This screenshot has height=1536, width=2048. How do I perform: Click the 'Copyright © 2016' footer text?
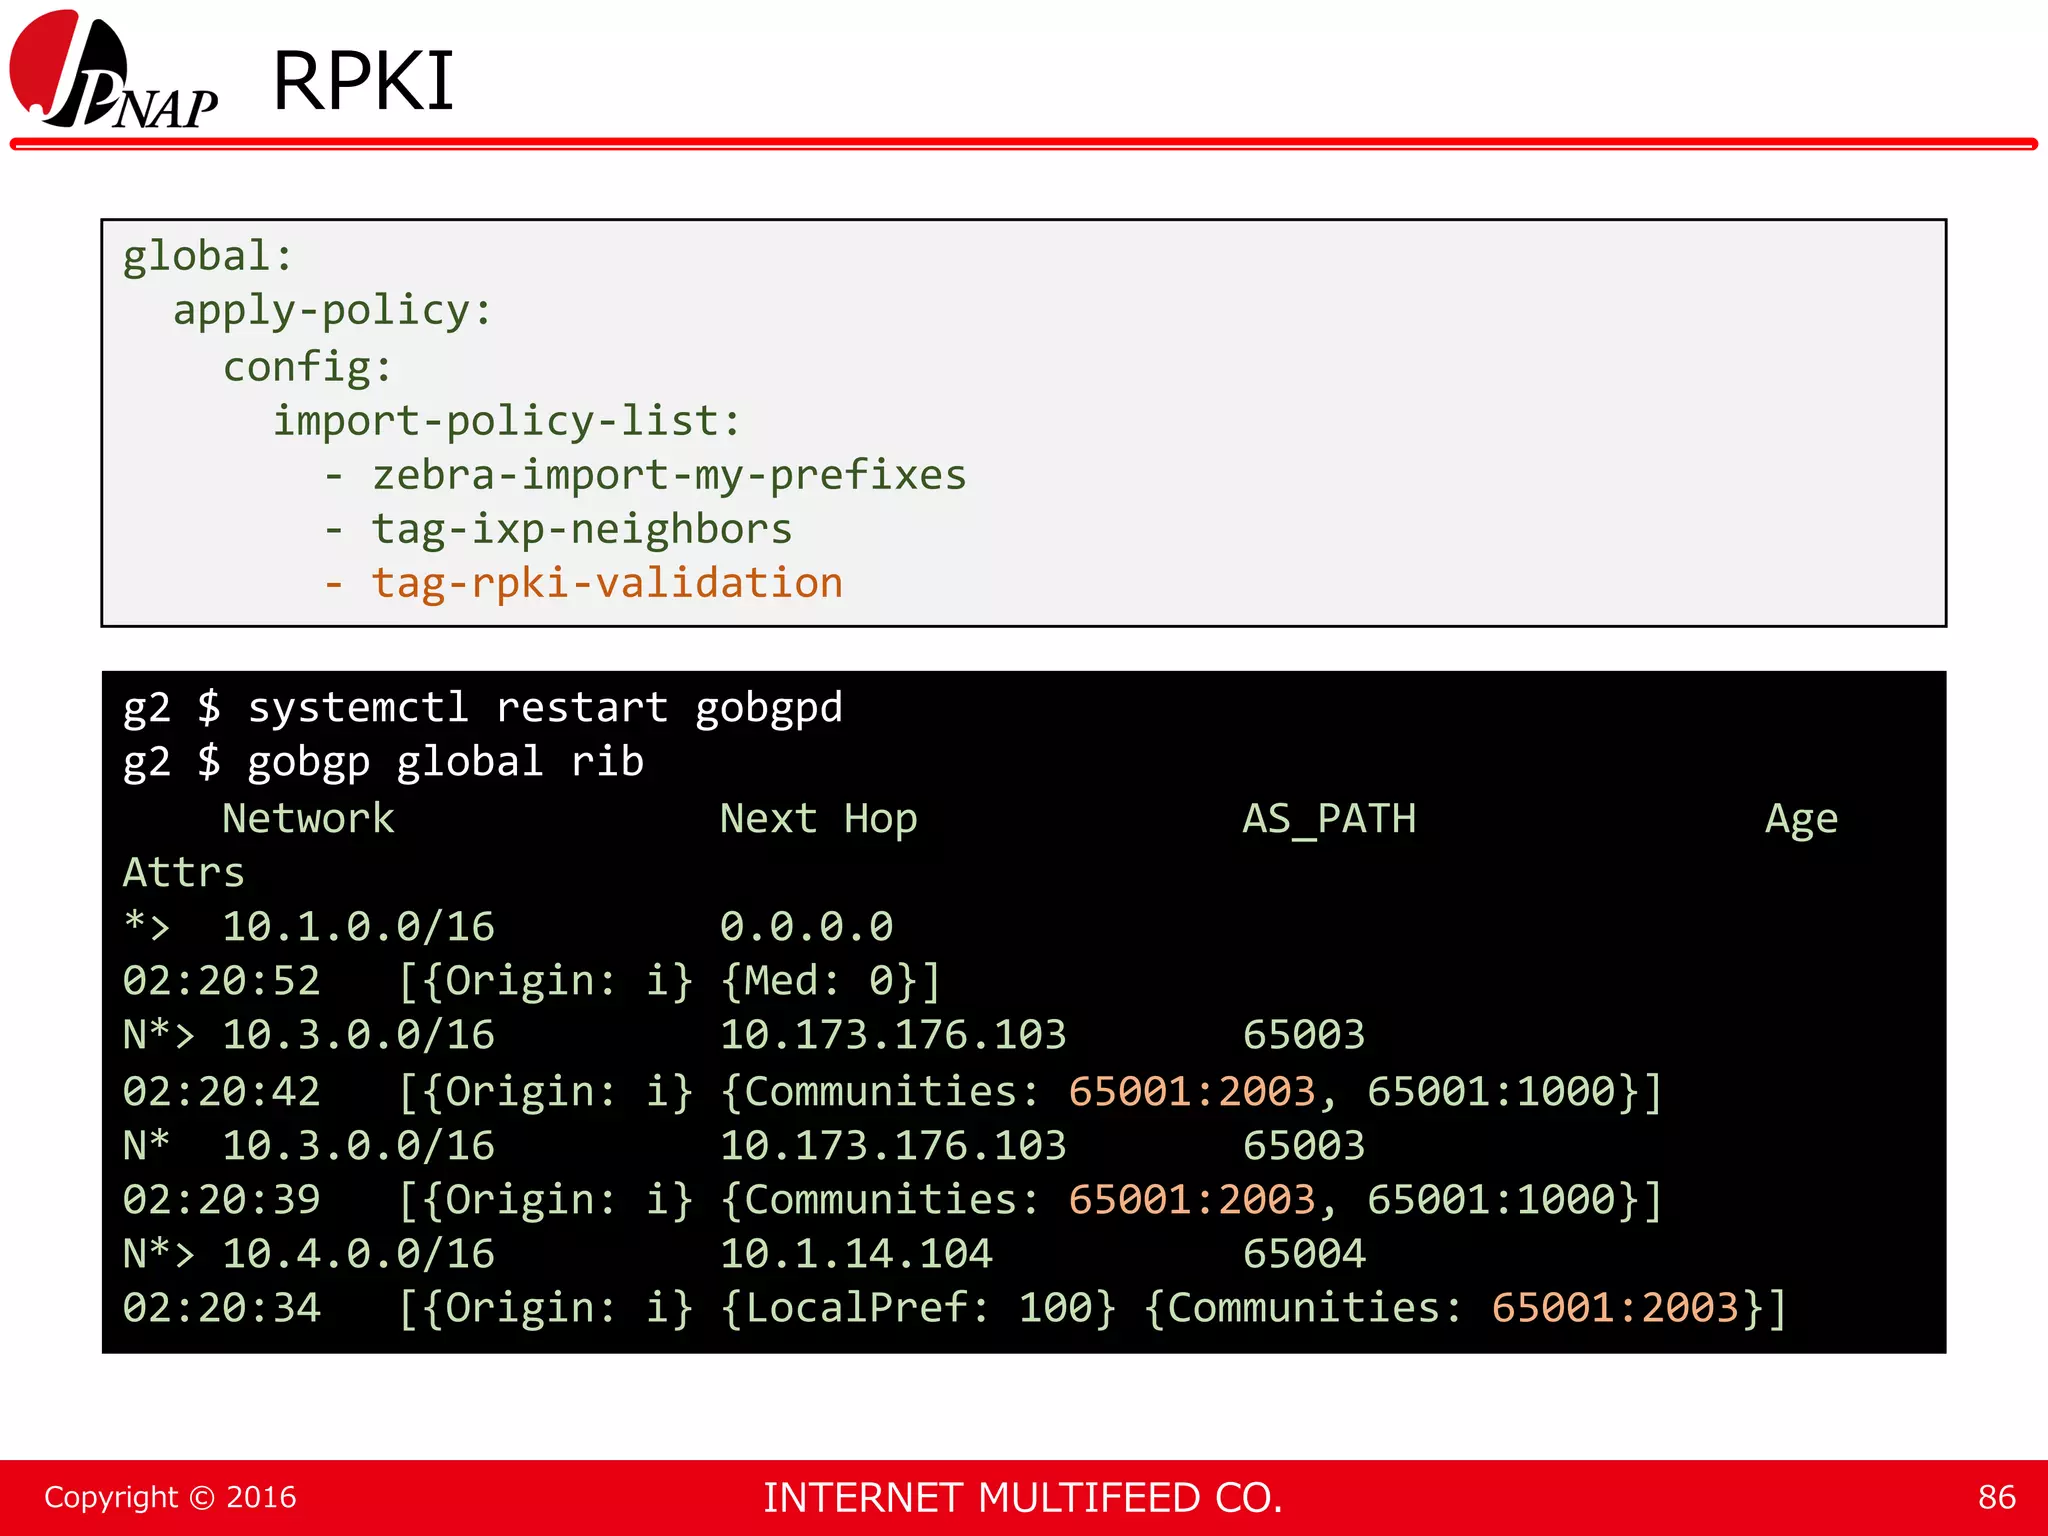(170, 1497)
